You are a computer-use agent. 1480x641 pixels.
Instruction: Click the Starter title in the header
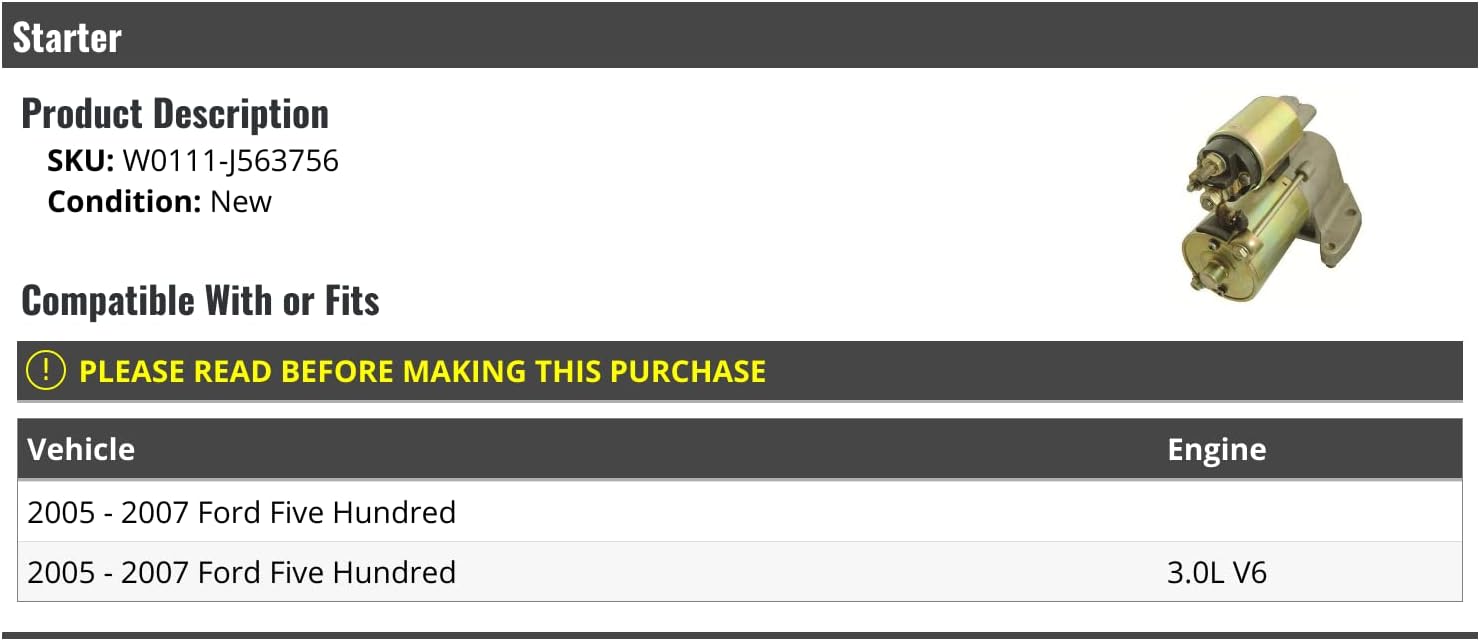tap(67, 38)
